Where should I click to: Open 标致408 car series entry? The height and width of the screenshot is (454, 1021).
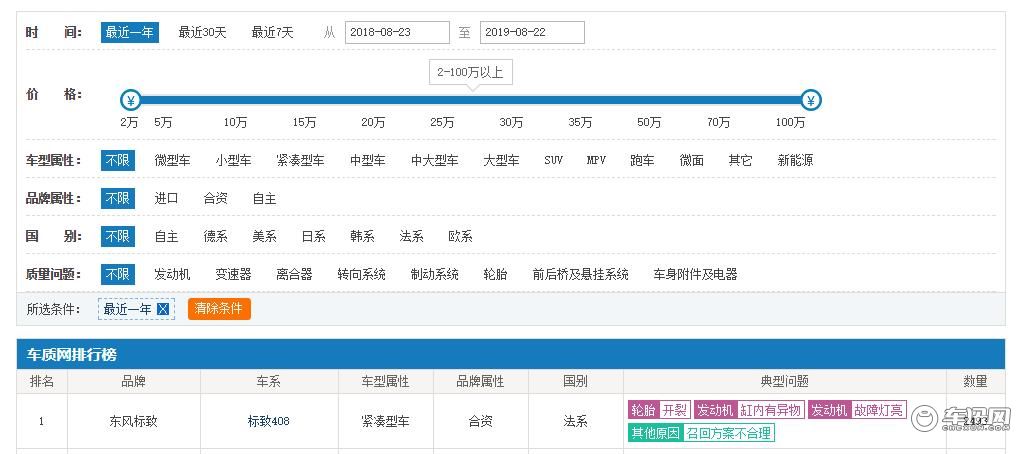[x=268, y=421]
